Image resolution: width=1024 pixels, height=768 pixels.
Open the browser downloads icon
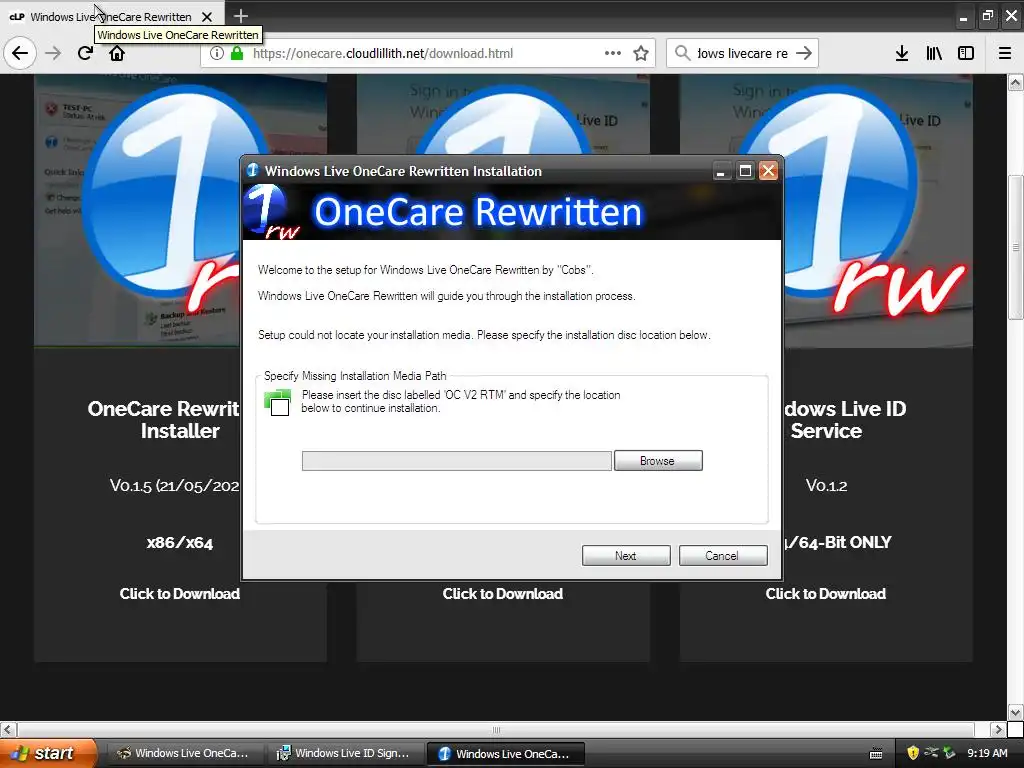[x=902, y=53]
